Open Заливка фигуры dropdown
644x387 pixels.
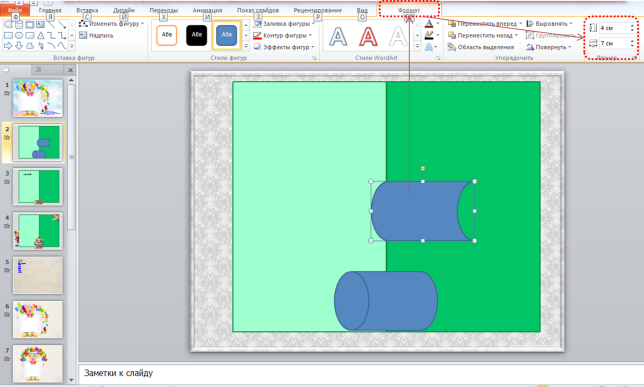point(283,24)
